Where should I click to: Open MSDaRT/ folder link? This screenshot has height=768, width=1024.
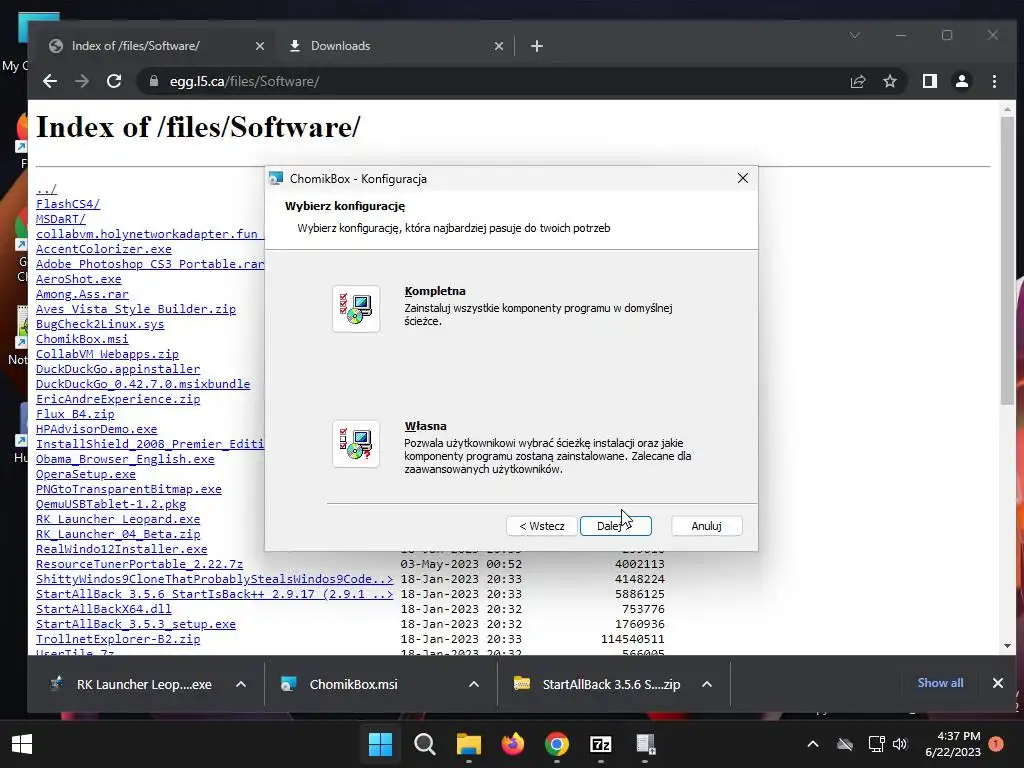tap(61, 219)
